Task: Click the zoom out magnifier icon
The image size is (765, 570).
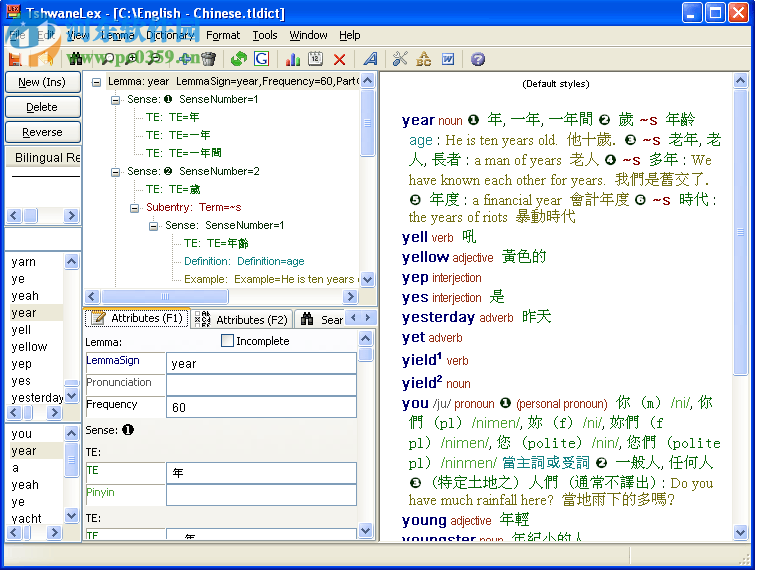Action: tap(154, 59)
